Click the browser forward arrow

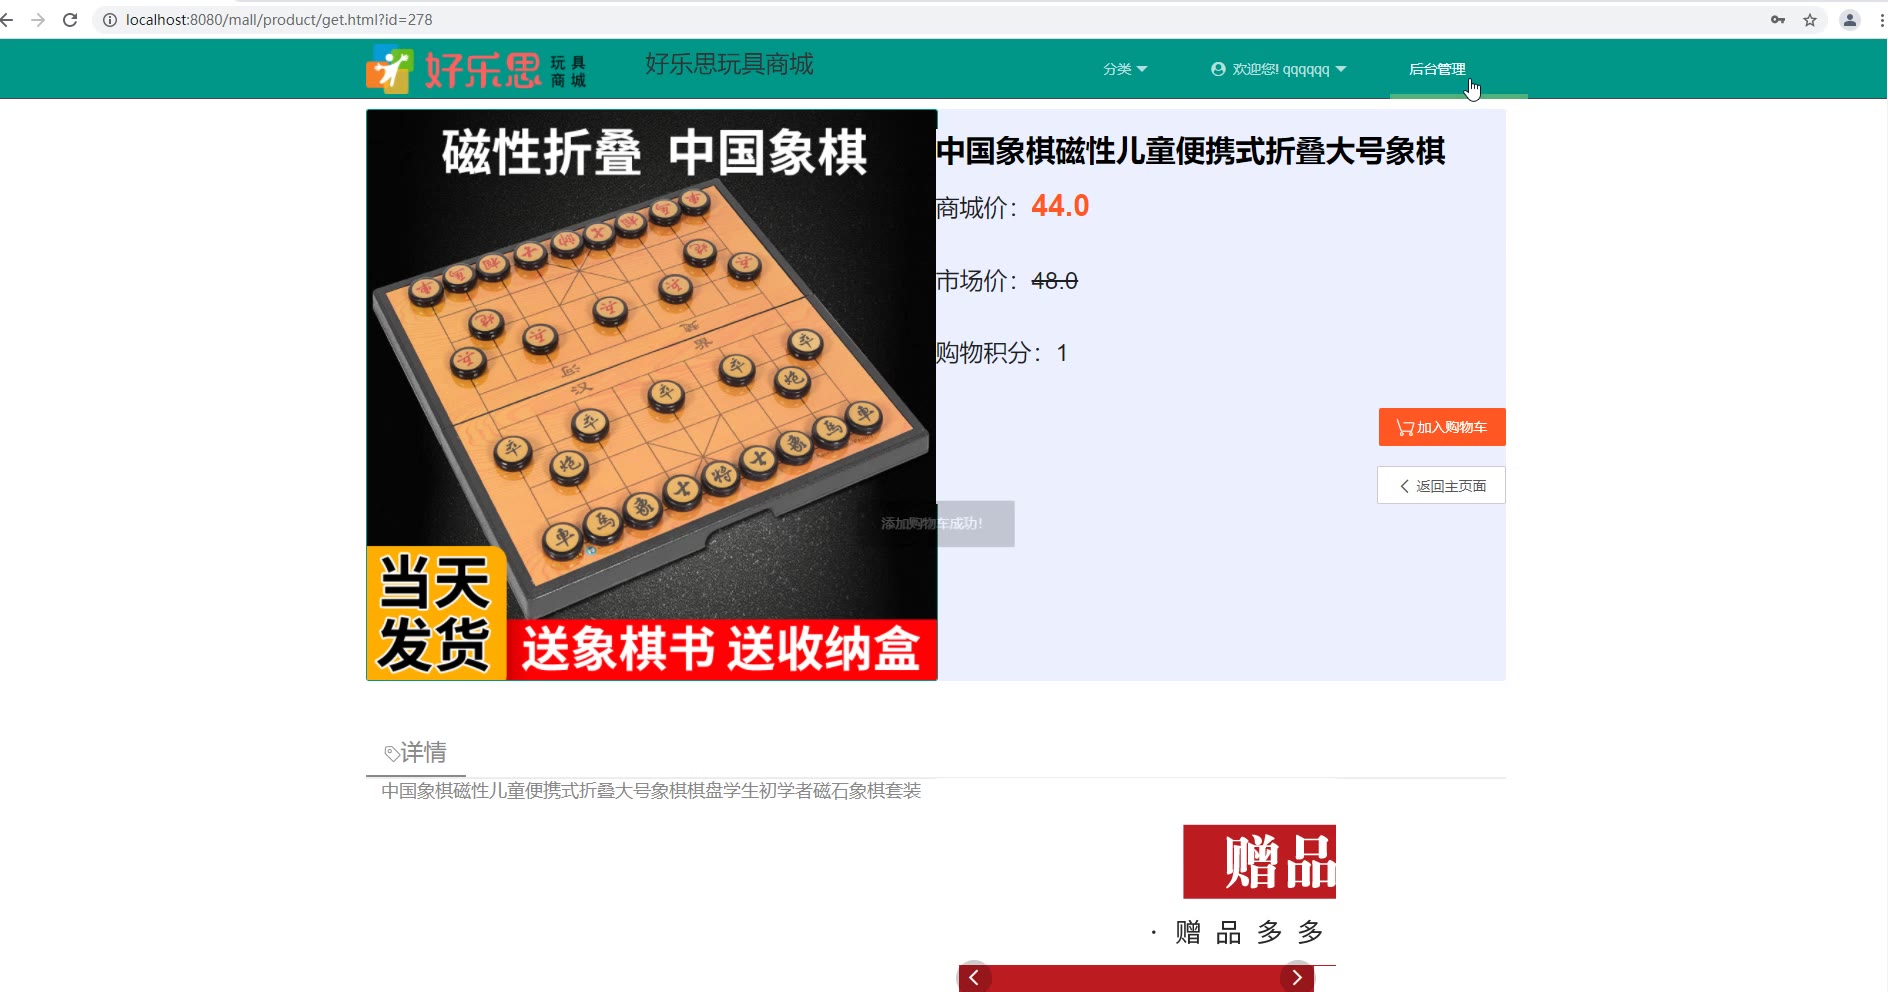38,20
